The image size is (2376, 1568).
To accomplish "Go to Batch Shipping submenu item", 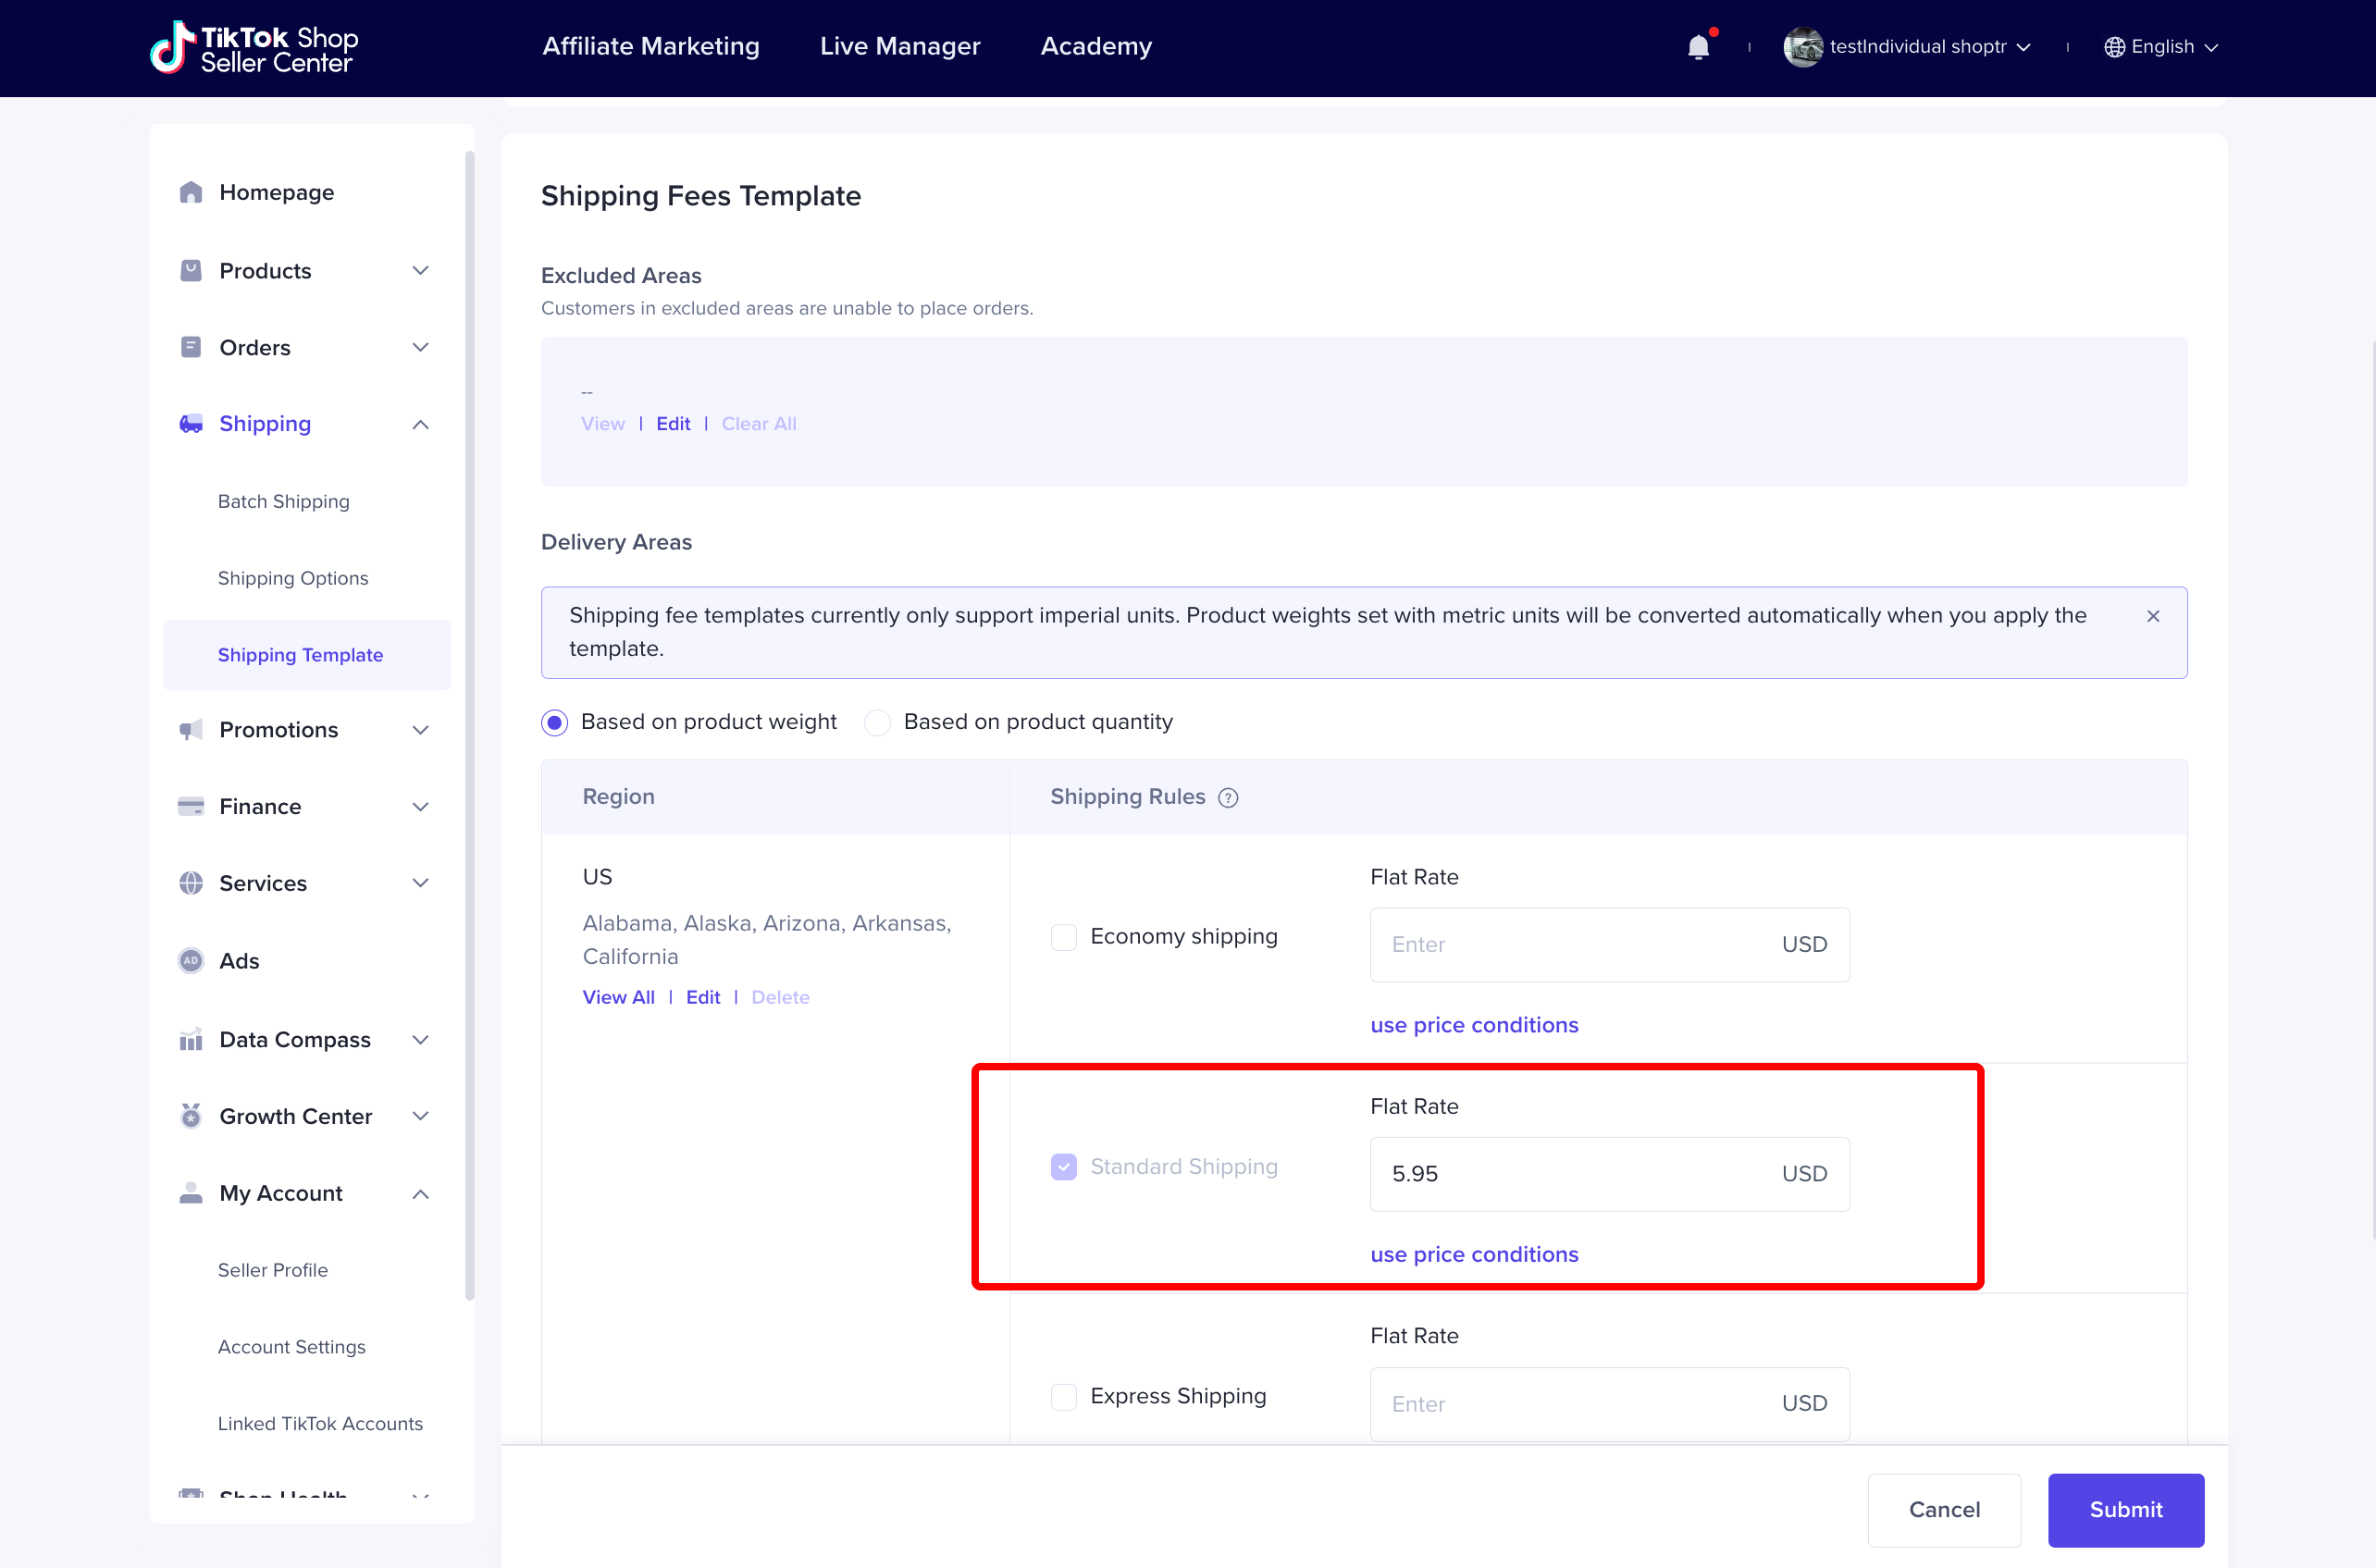I will pyautogui.click(x=283, y=501).
